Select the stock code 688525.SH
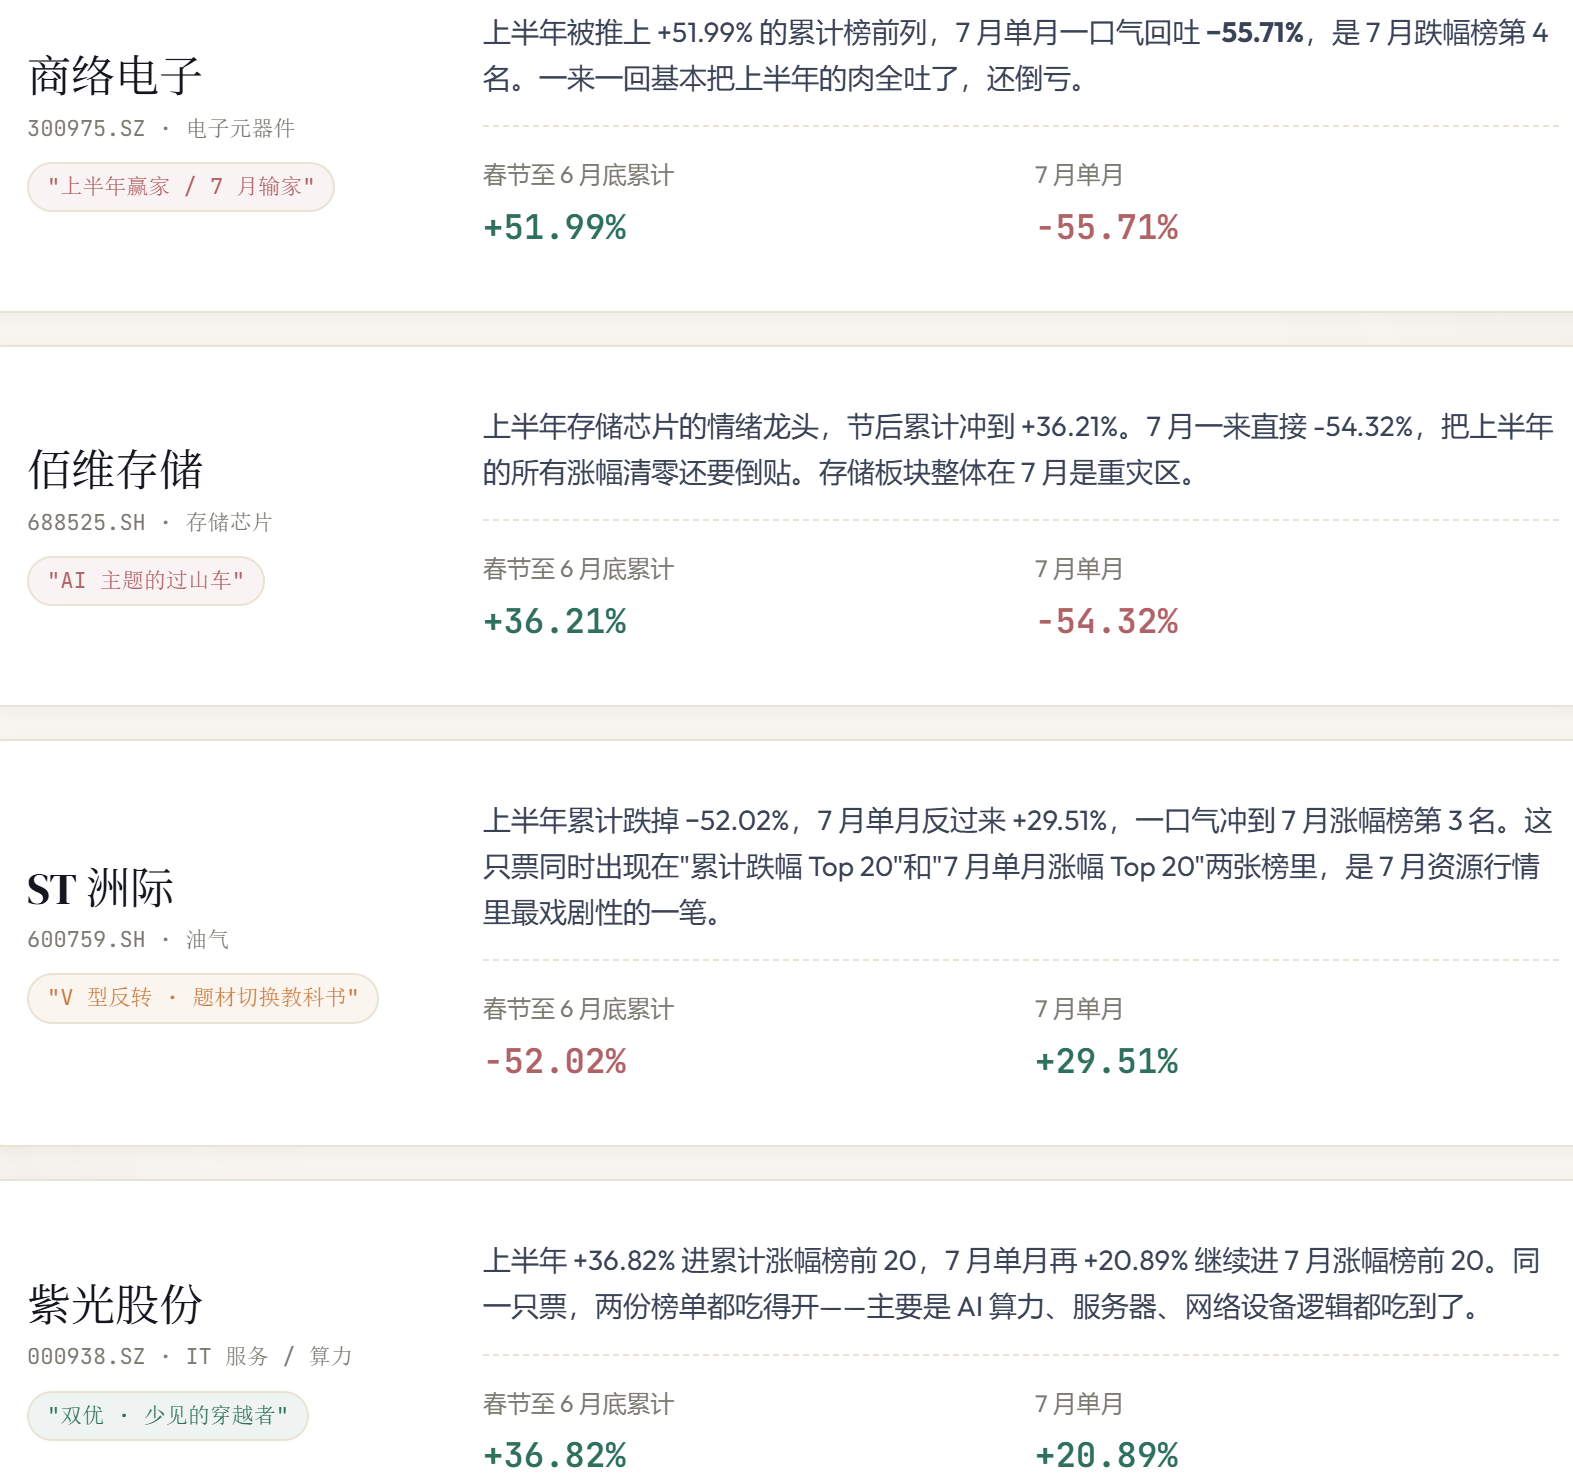Viewport: 1573px width, 1484px height. [x=86, y=522]
